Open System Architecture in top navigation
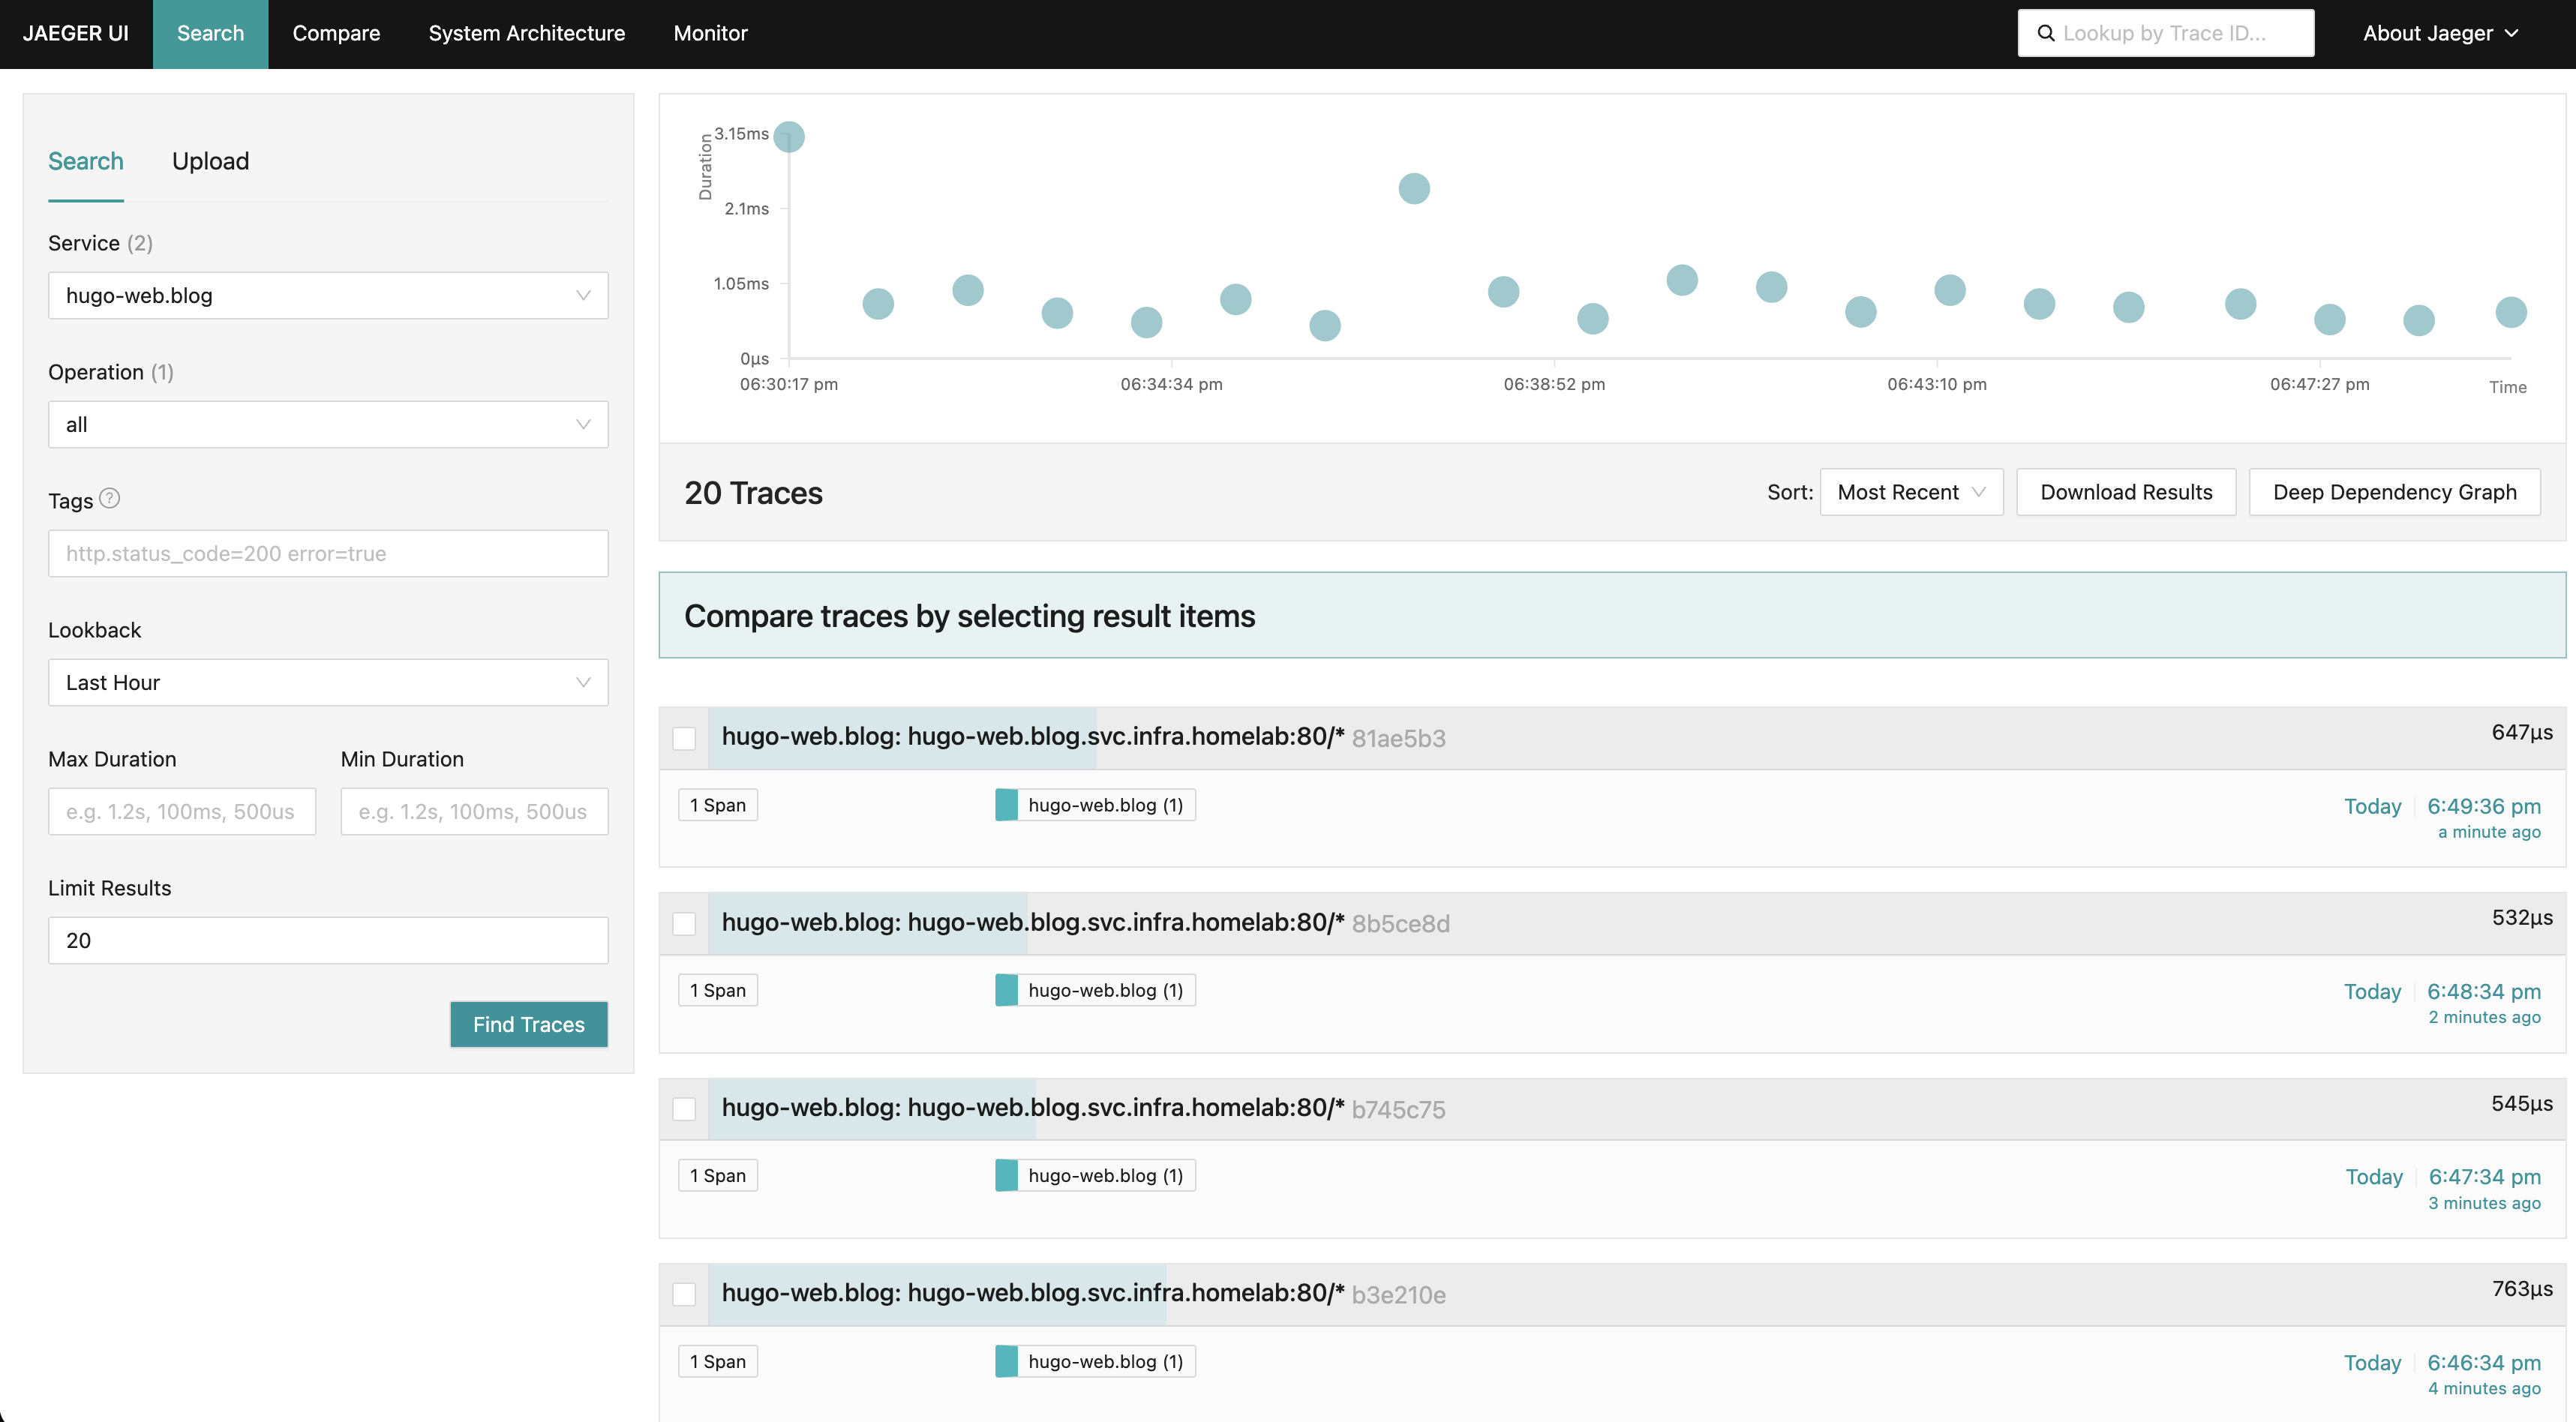Screen dimensions: 2576x1422 coord(526,33)
